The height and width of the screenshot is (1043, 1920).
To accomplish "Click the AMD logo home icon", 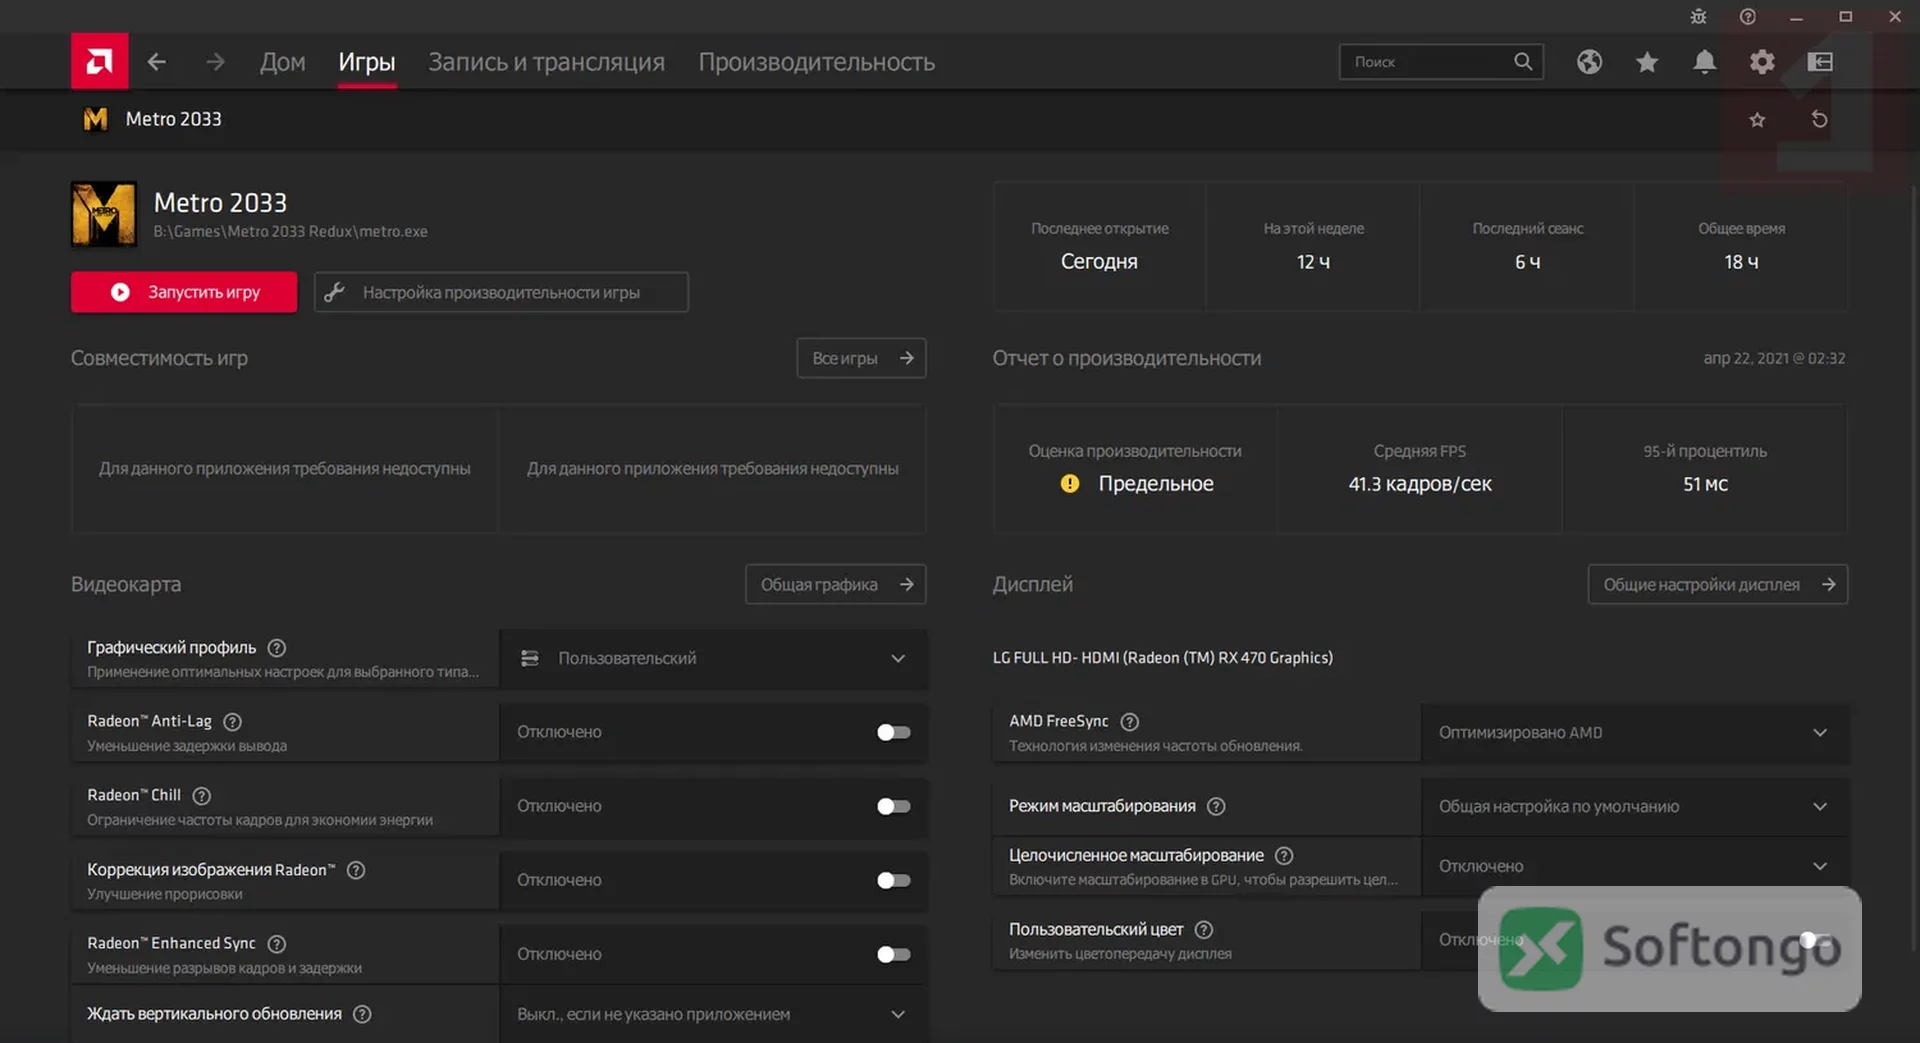I will point(99,62).
